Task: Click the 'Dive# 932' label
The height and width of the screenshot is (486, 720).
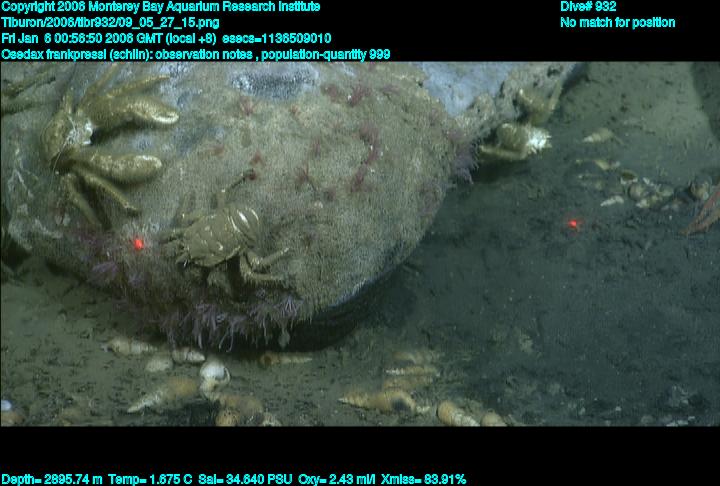Action: click(x=588, y=7)
